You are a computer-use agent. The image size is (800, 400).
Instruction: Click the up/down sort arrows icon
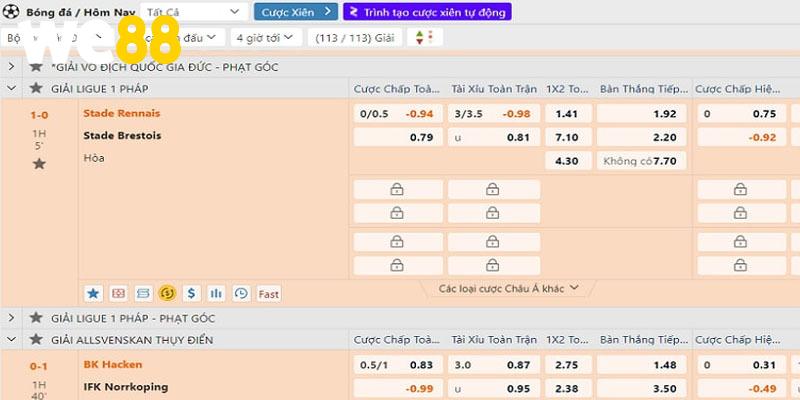pos(426,37)
